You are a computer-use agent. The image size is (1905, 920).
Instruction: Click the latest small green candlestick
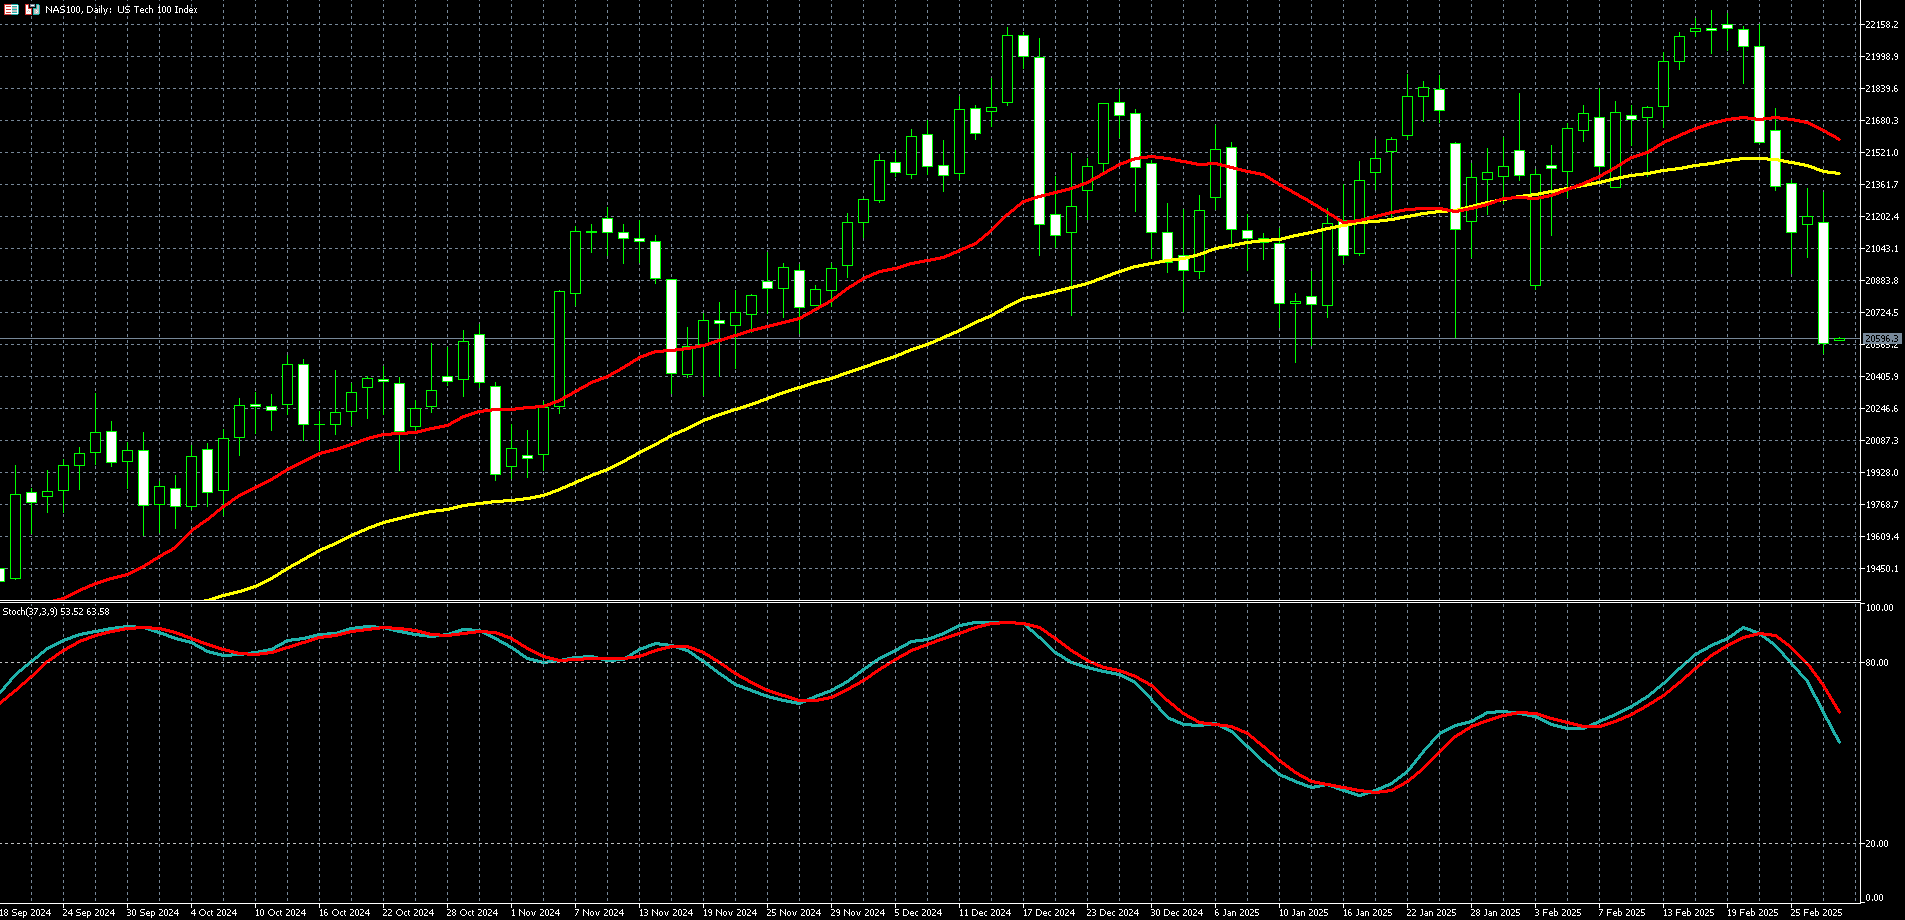click(1839, 341)
